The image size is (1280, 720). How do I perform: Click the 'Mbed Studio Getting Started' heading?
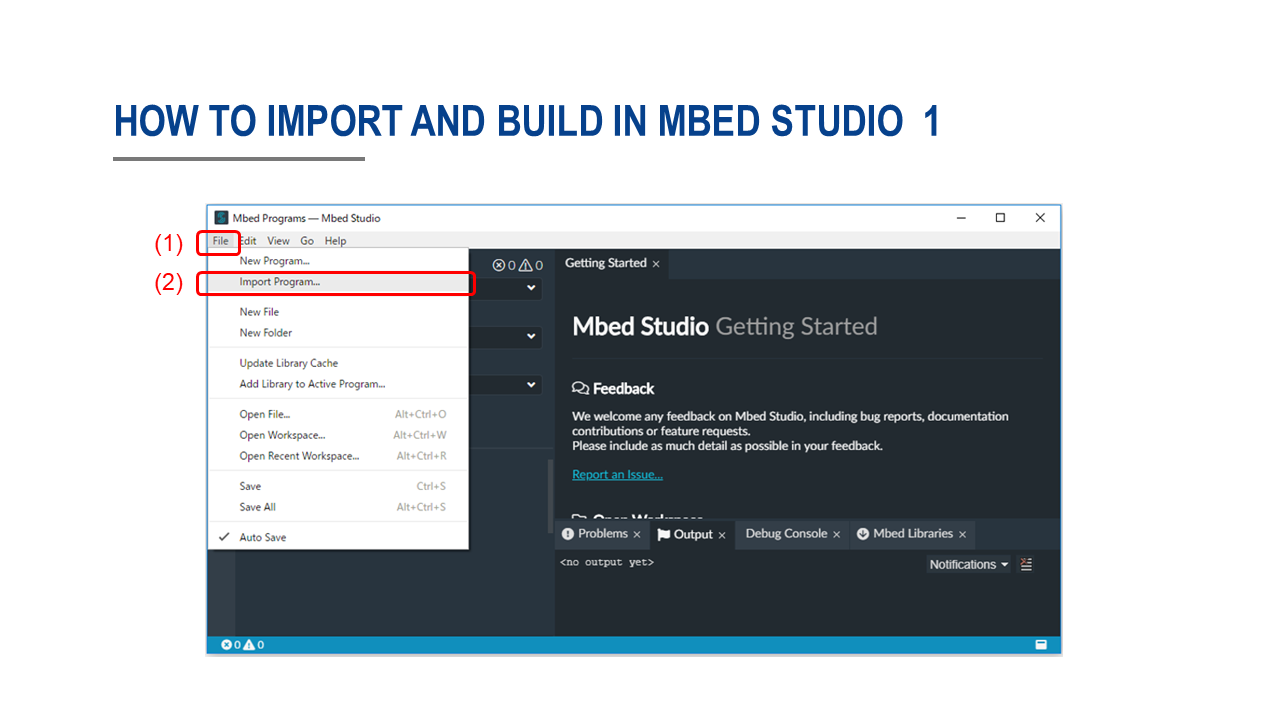725,327
